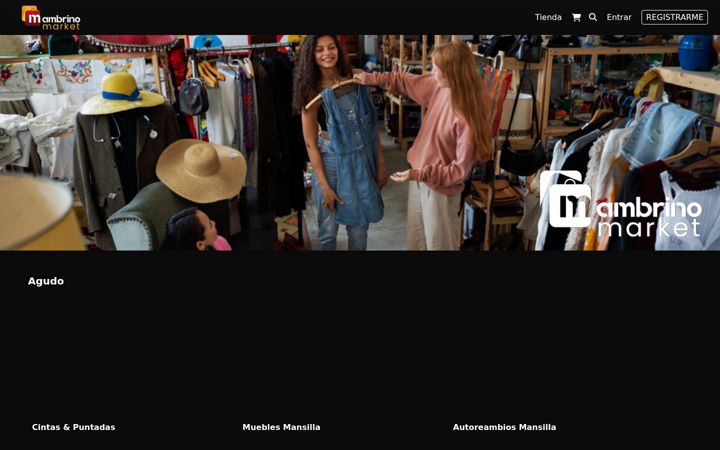
Task: Open the shopping cart icon
Action: [x=576, y=17]
